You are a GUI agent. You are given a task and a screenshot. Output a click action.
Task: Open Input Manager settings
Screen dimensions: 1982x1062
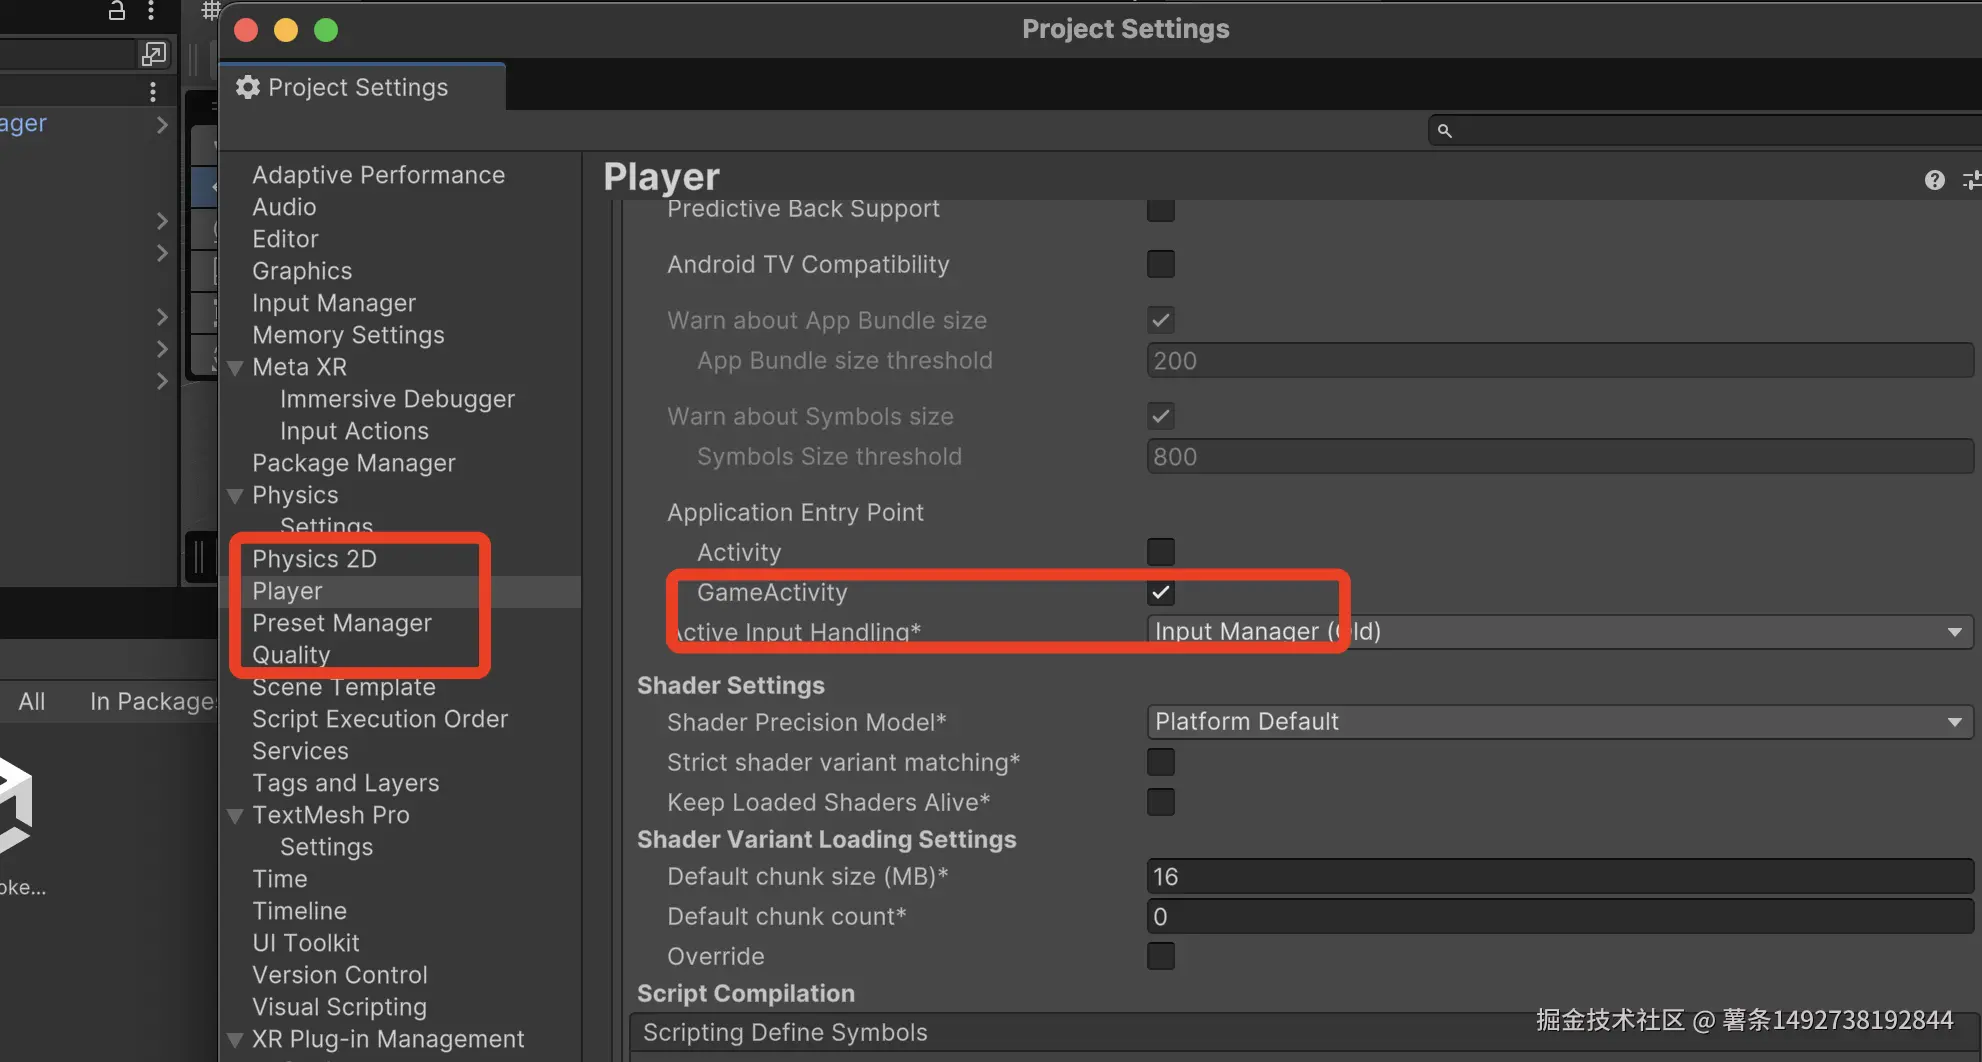tap(334, 303)
